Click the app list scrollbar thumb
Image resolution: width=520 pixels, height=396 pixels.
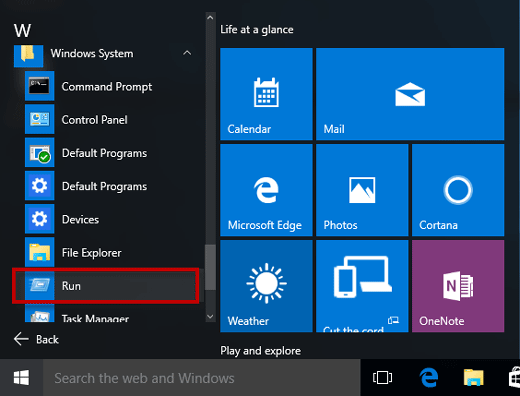tap(210, 268)
